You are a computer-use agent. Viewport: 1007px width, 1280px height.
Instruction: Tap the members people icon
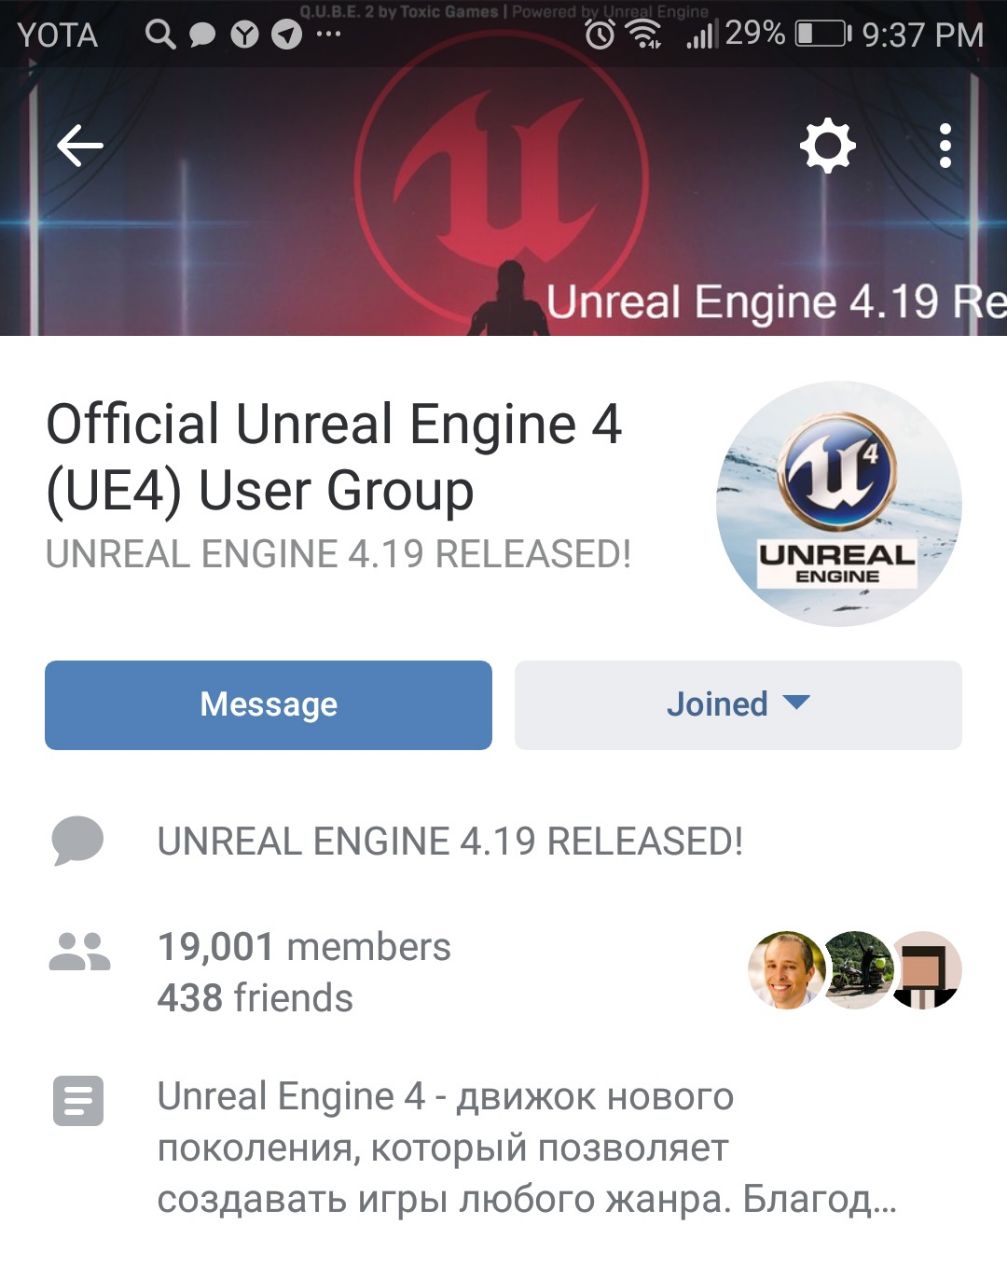[x=79, y=952]
